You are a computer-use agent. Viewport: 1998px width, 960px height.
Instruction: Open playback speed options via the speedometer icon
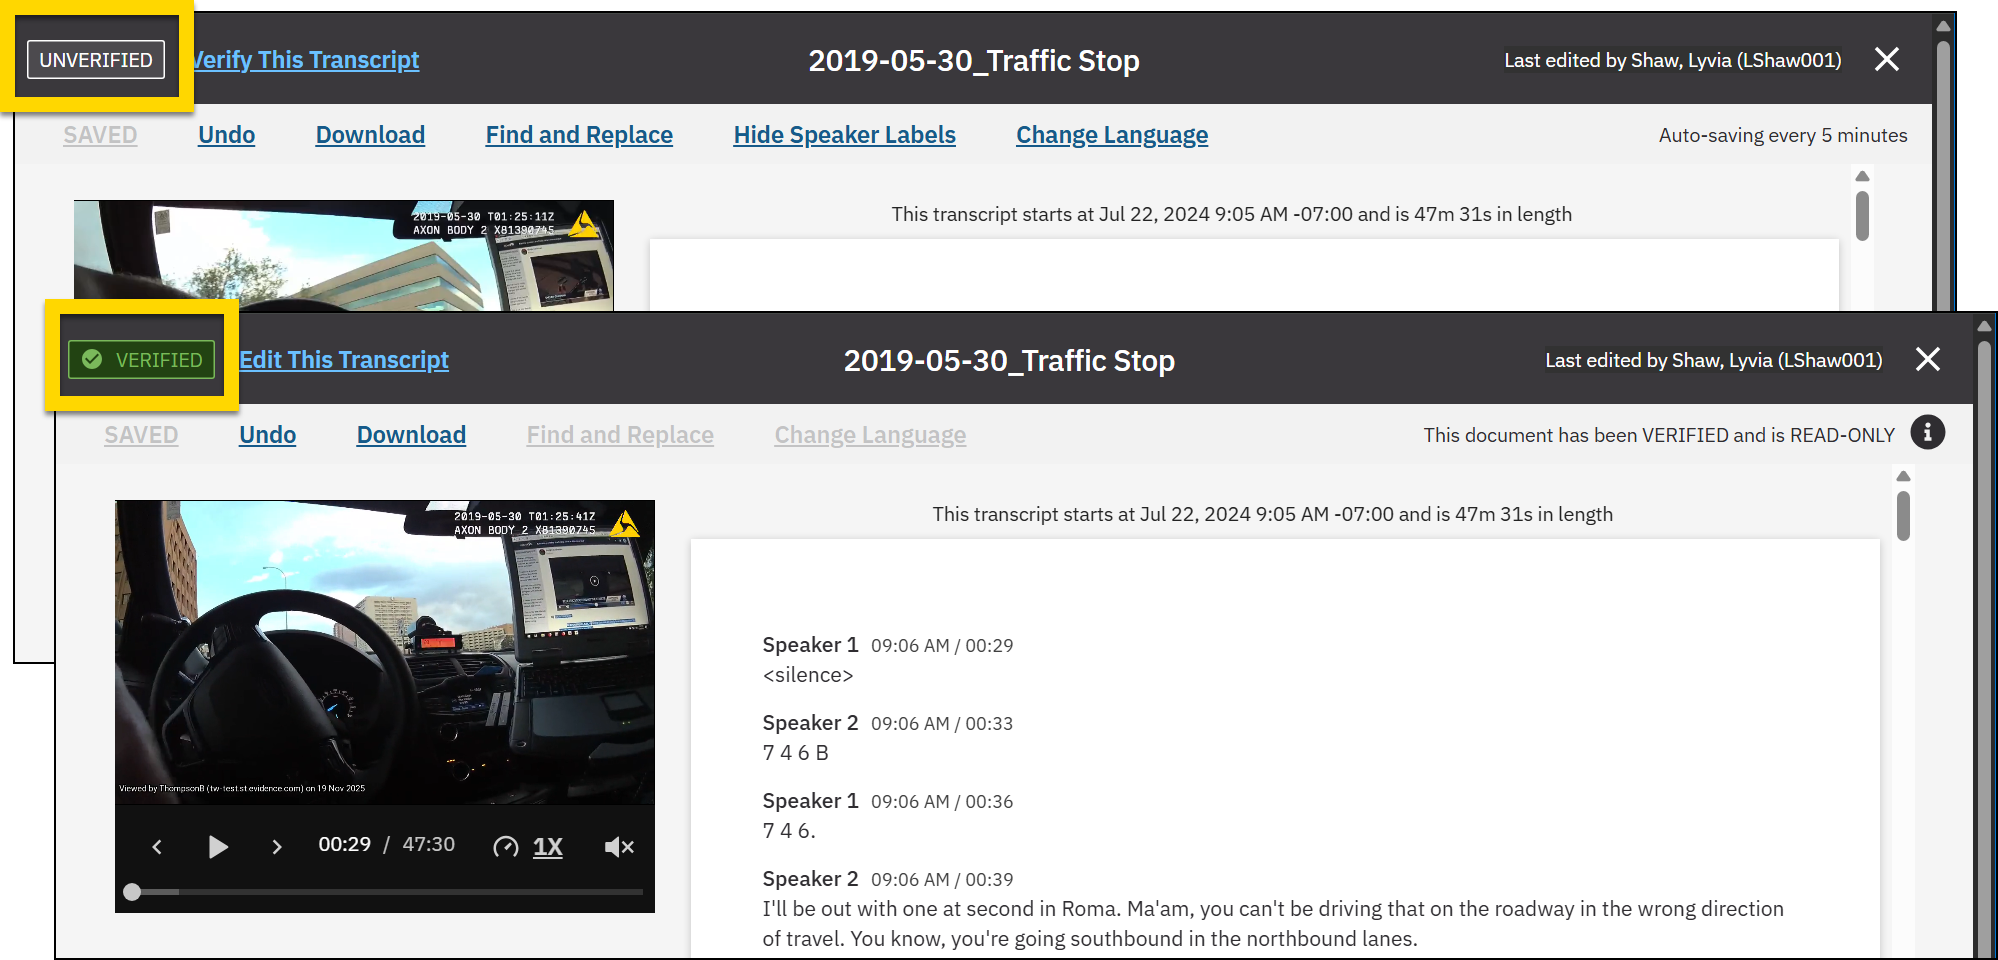click(505, 846)
